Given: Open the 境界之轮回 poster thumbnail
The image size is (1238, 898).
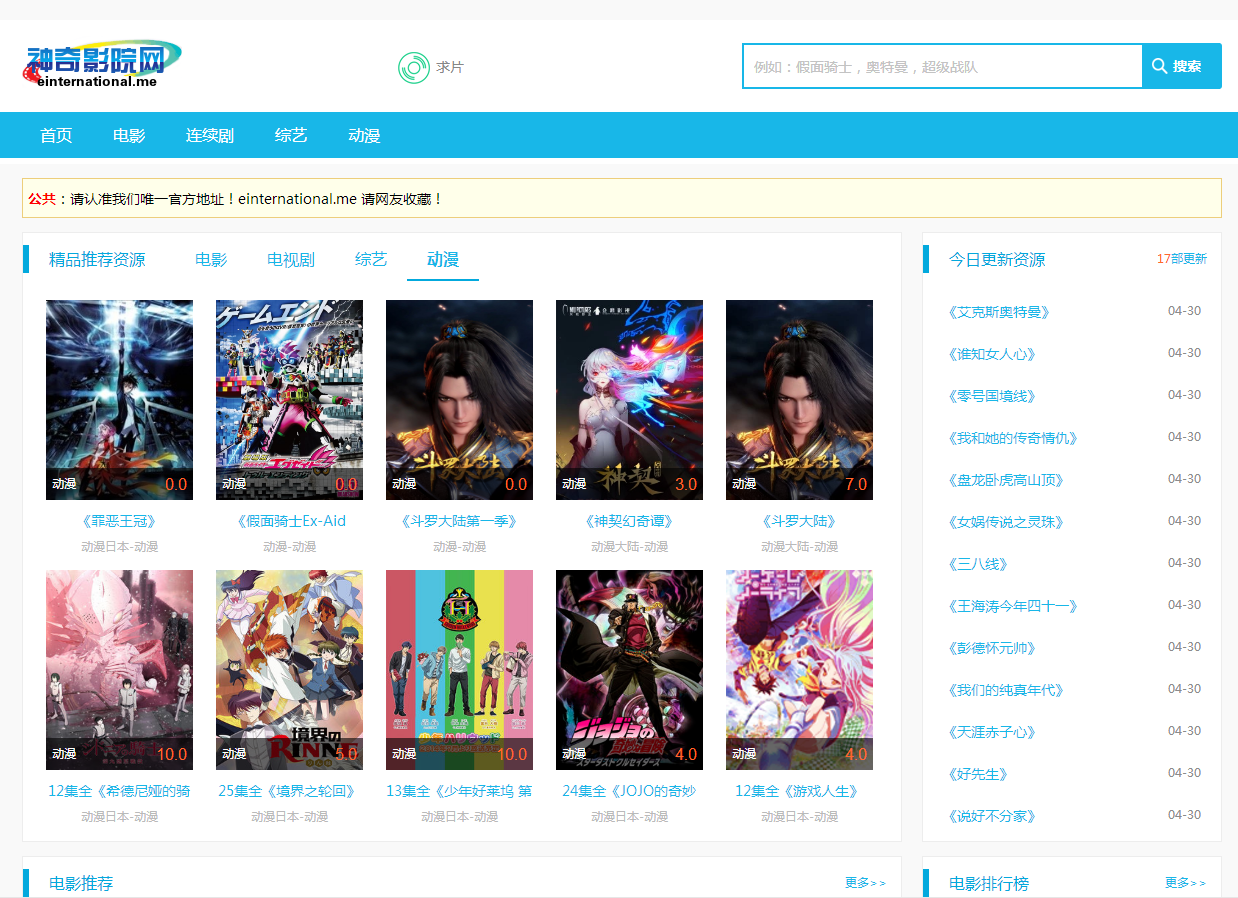Looking at the screenshot, I should 289,670.
